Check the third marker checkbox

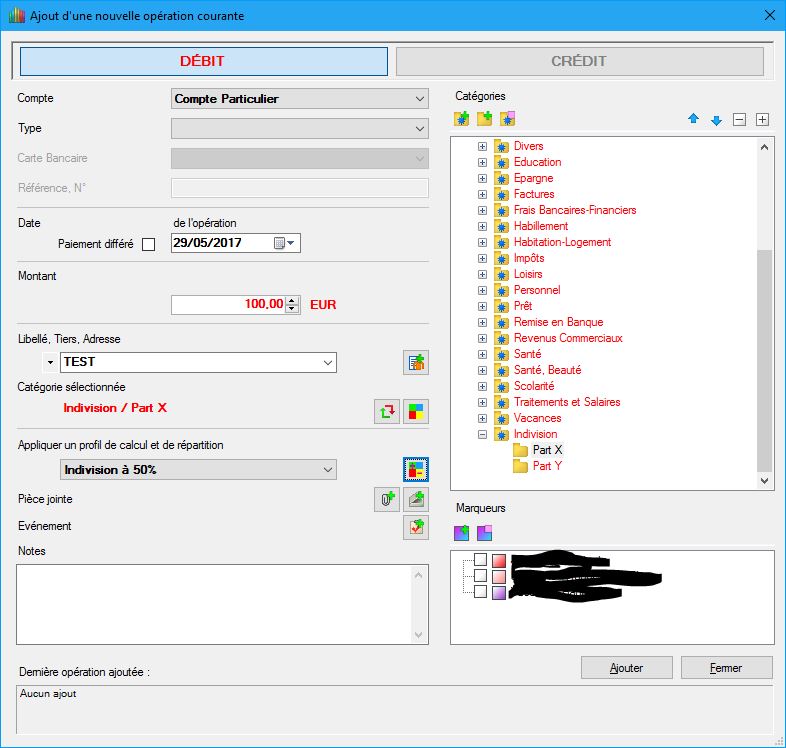[480, 592]
